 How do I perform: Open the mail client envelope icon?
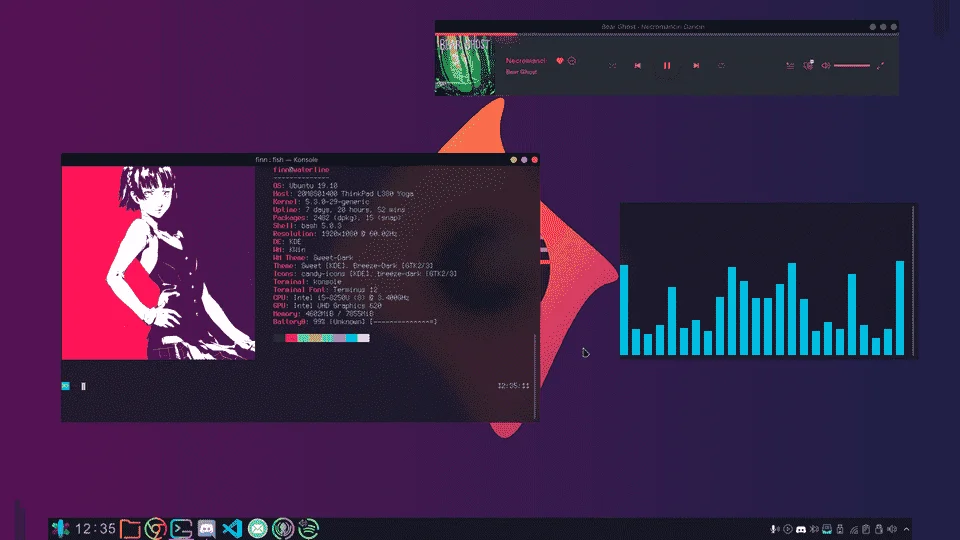(258, 528)
